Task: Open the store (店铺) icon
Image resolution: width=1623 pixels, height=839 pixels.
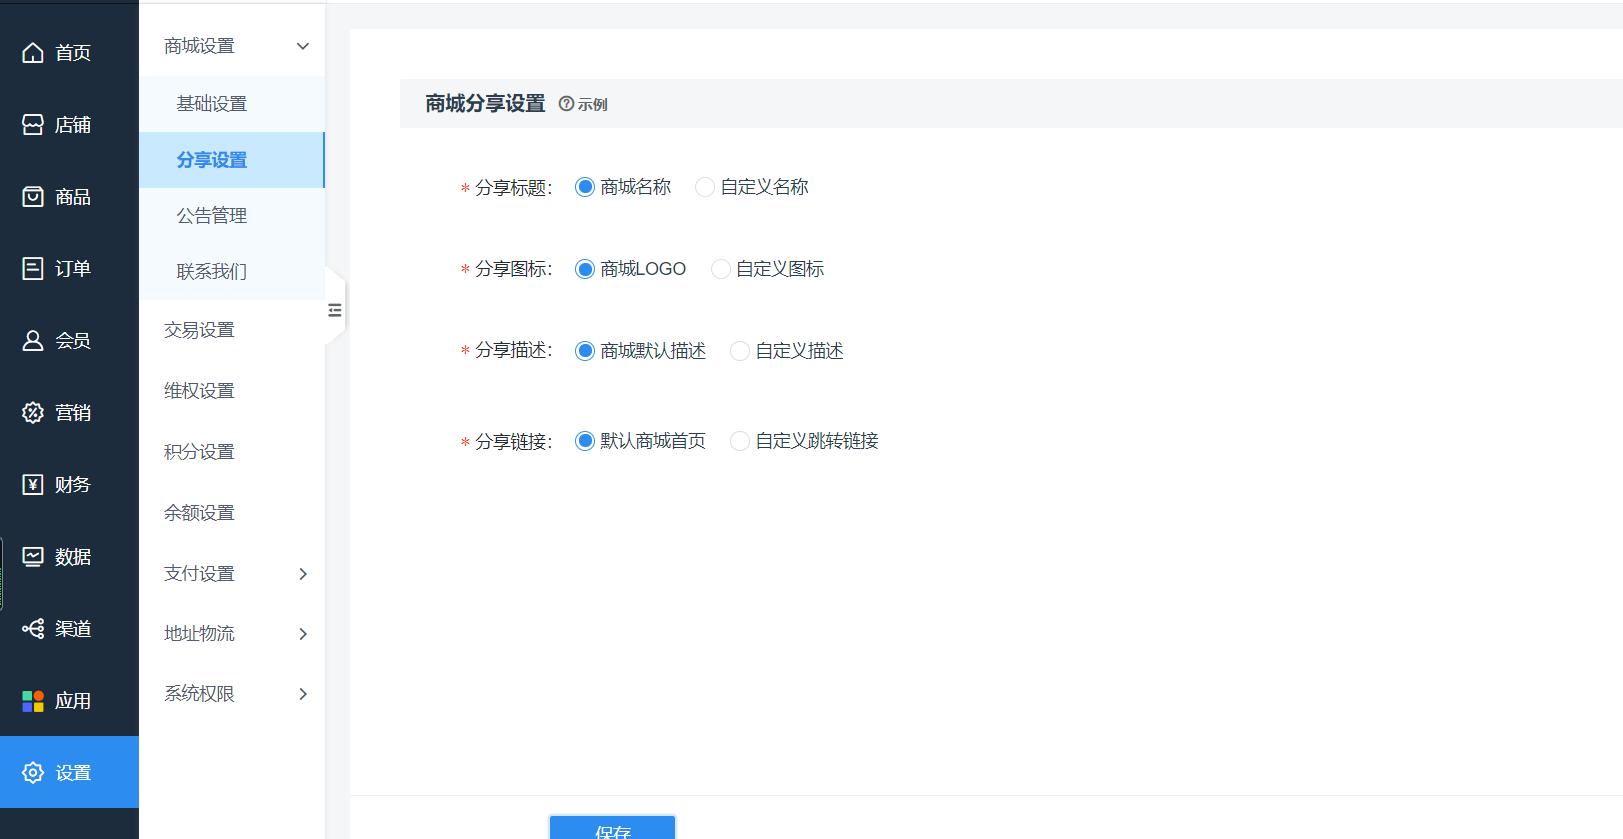Action: 33,125
